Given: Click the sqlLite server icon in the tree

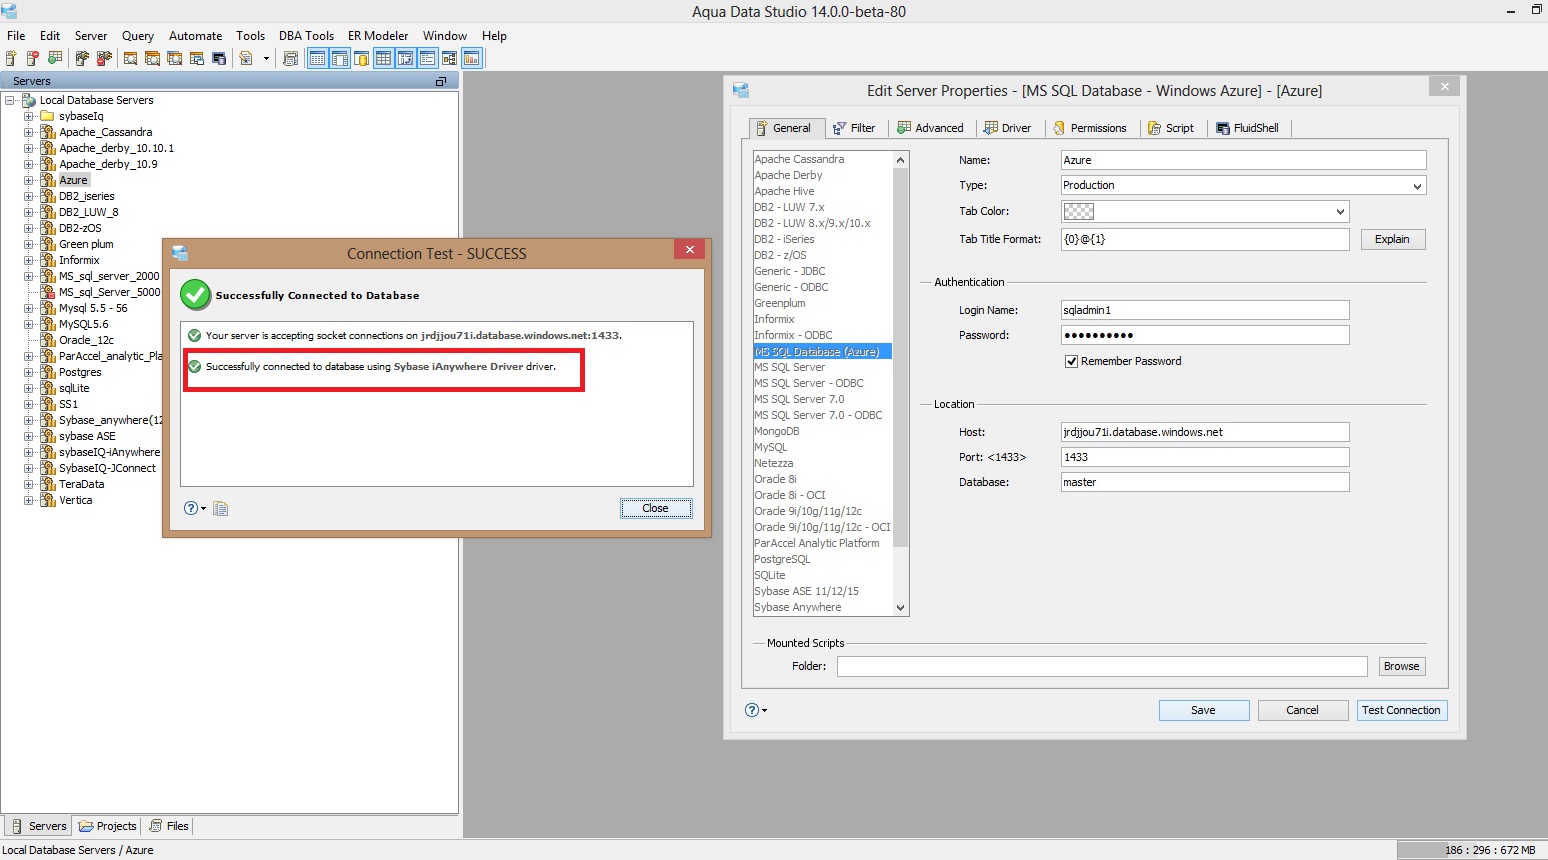Looking at the screenshot, I should click(x=47, y=388).
